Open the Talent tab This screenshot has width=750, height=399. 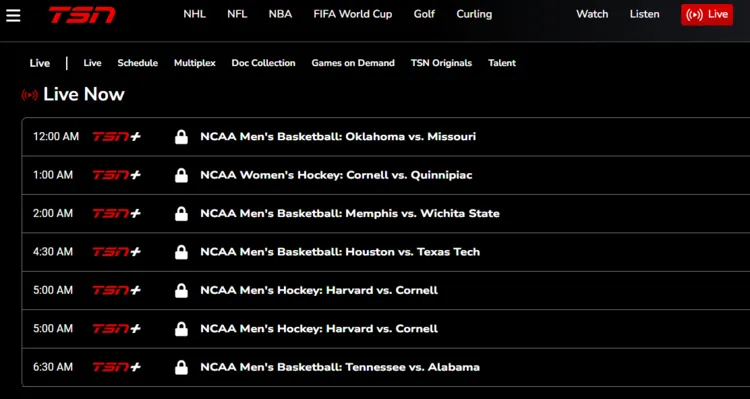(x=502, y=63)
